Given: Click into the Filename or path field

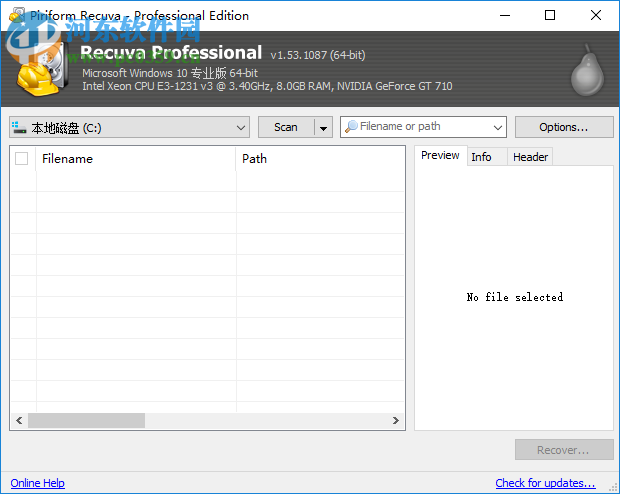Looking at the screenshot, I should point(423,127).
